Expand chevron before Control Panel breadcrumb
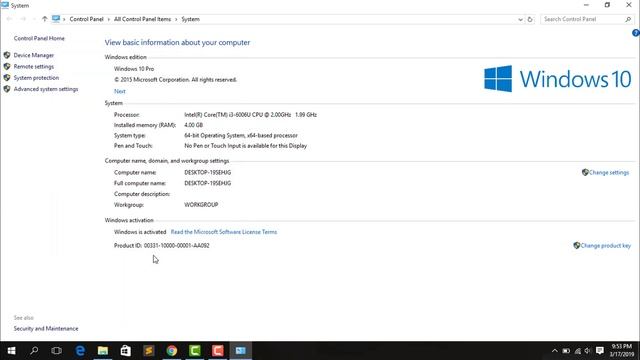This screenshot has height=360, width=640. (64, 19)
